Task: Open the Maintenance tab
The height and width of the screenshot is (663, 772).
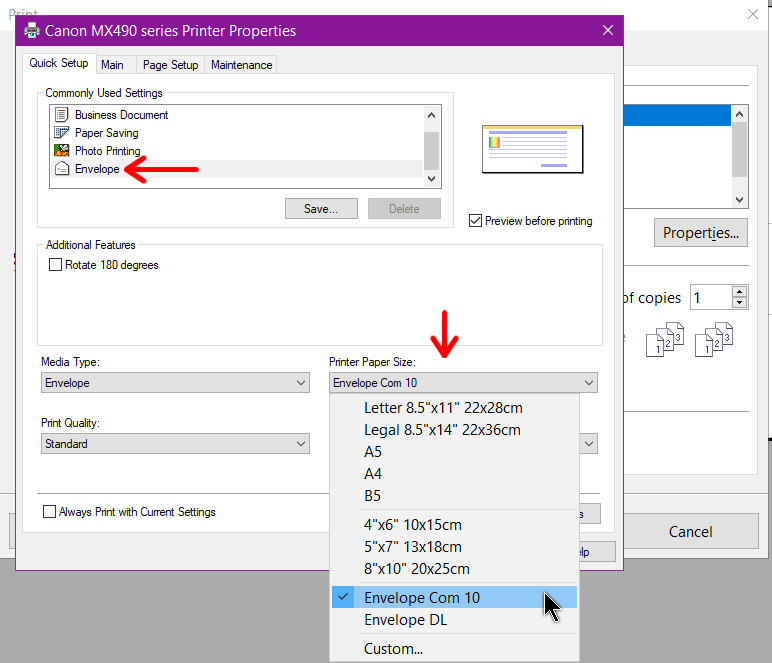Action: [x=241, y=65]
